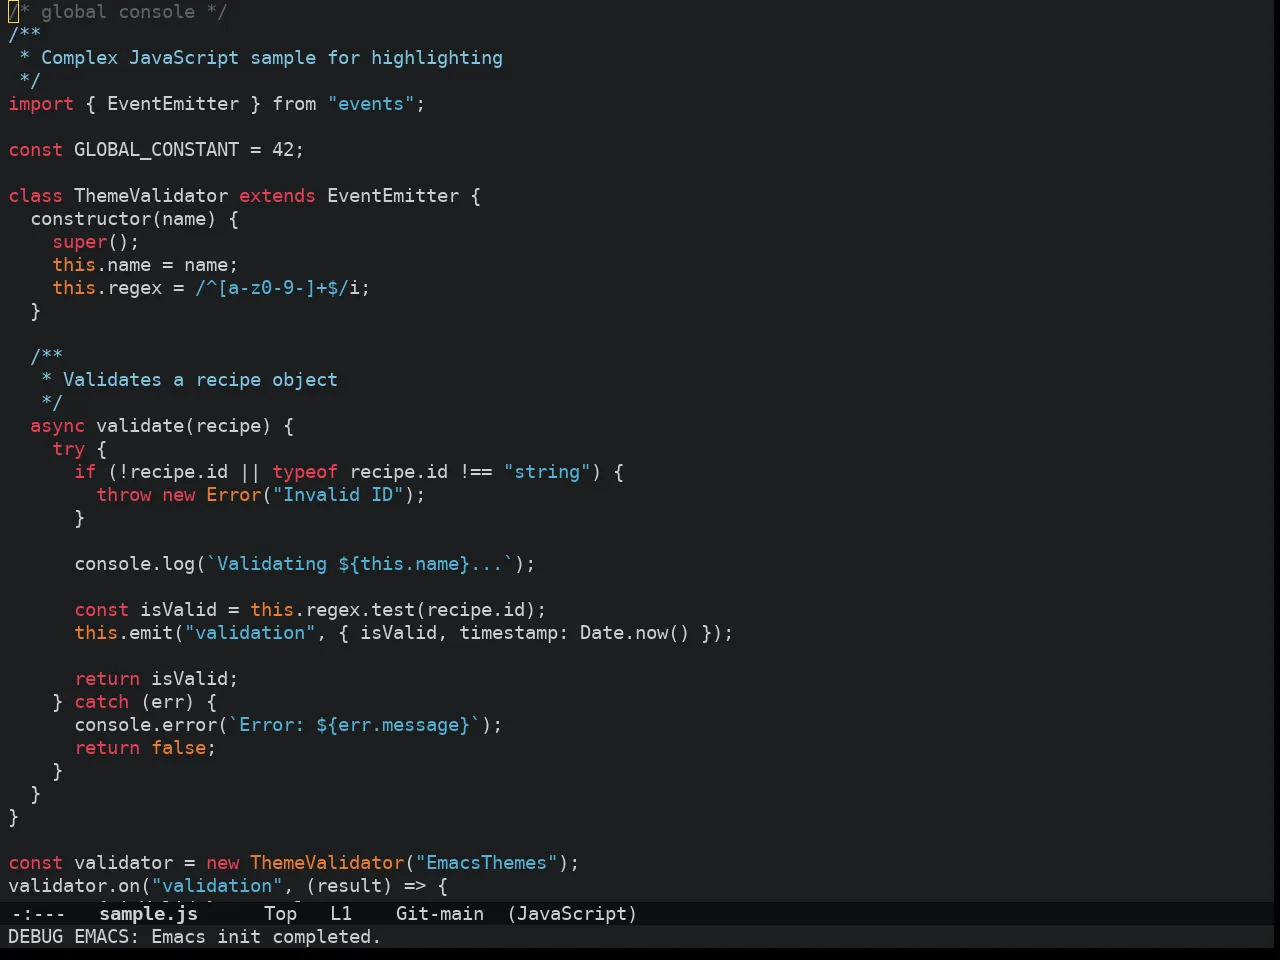The height and width of the screenshot is (960, 1280).
Task: Click the 'typeof' keyword
Action: [x=305, y=472]
